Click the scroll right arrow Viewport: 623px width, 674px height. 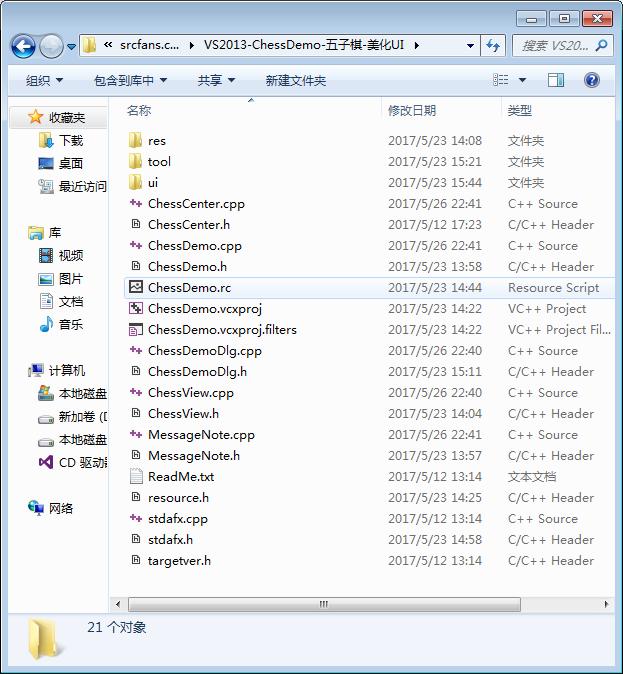pyautogui.click(x=606, y=604)
